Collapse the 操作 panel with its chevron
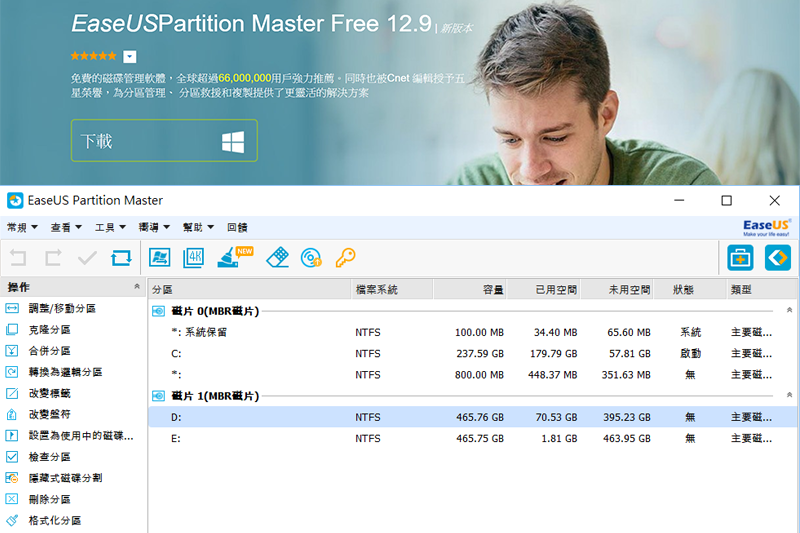Viewport: 800px width, 533px height. point(137,287)
